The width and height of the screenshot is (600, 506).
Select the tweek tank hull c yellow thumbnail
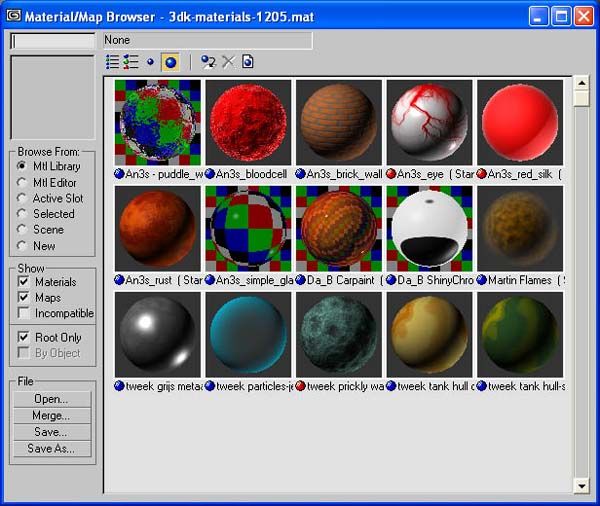tap(430, 335)
